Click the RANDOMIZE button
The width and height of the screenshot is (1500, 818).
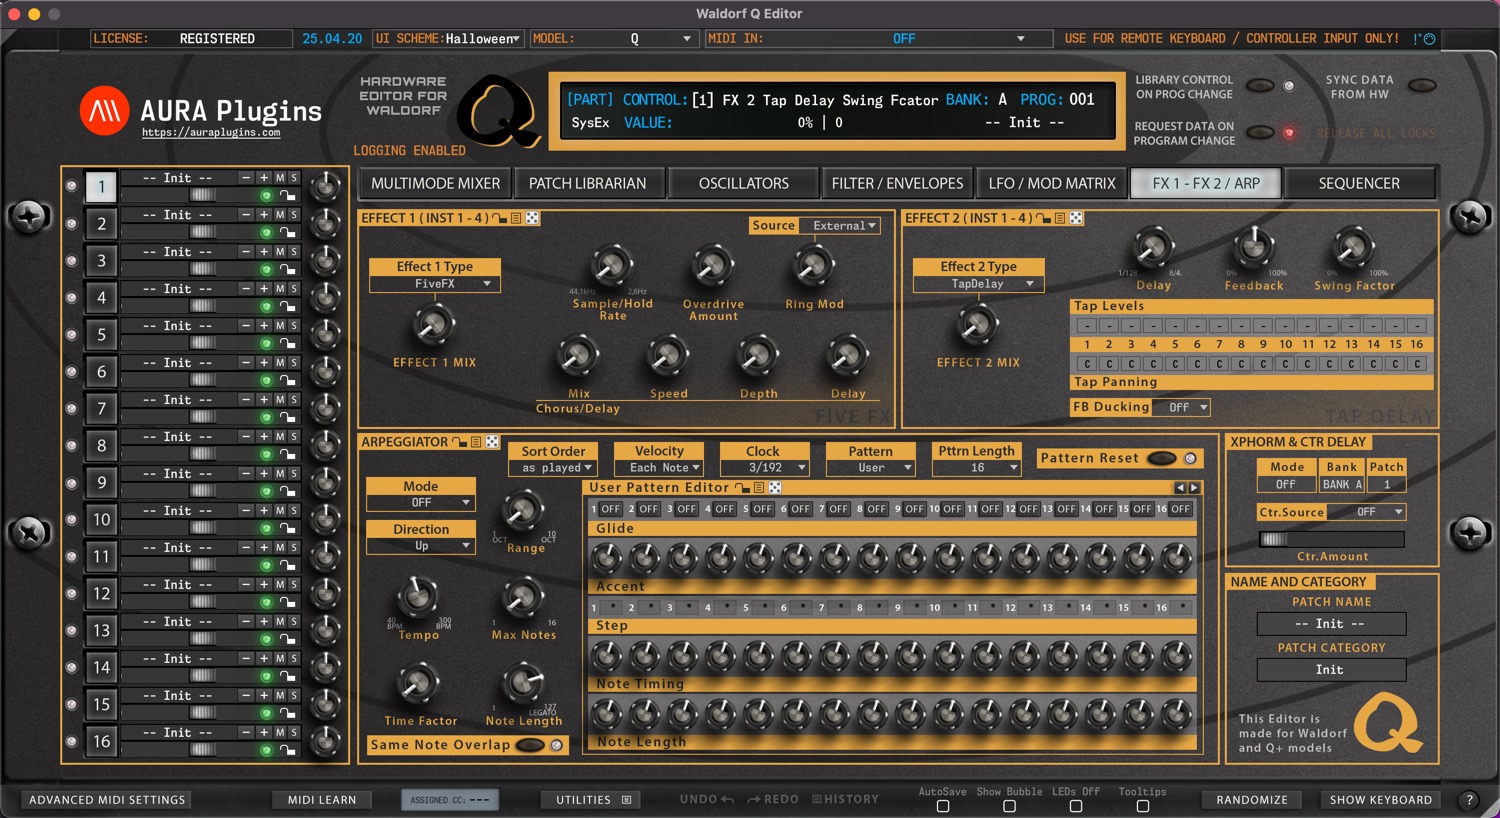coord(1252,800)
